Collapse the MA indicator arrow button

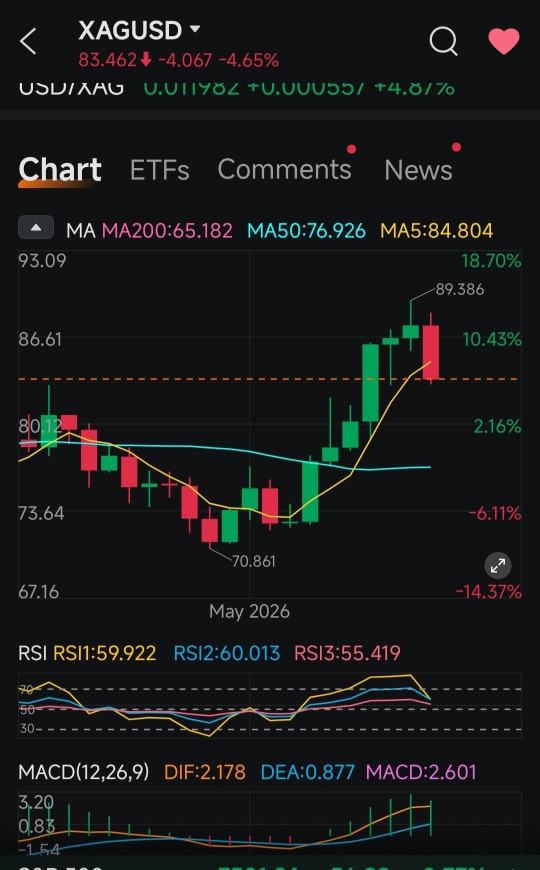coord(36,227)
